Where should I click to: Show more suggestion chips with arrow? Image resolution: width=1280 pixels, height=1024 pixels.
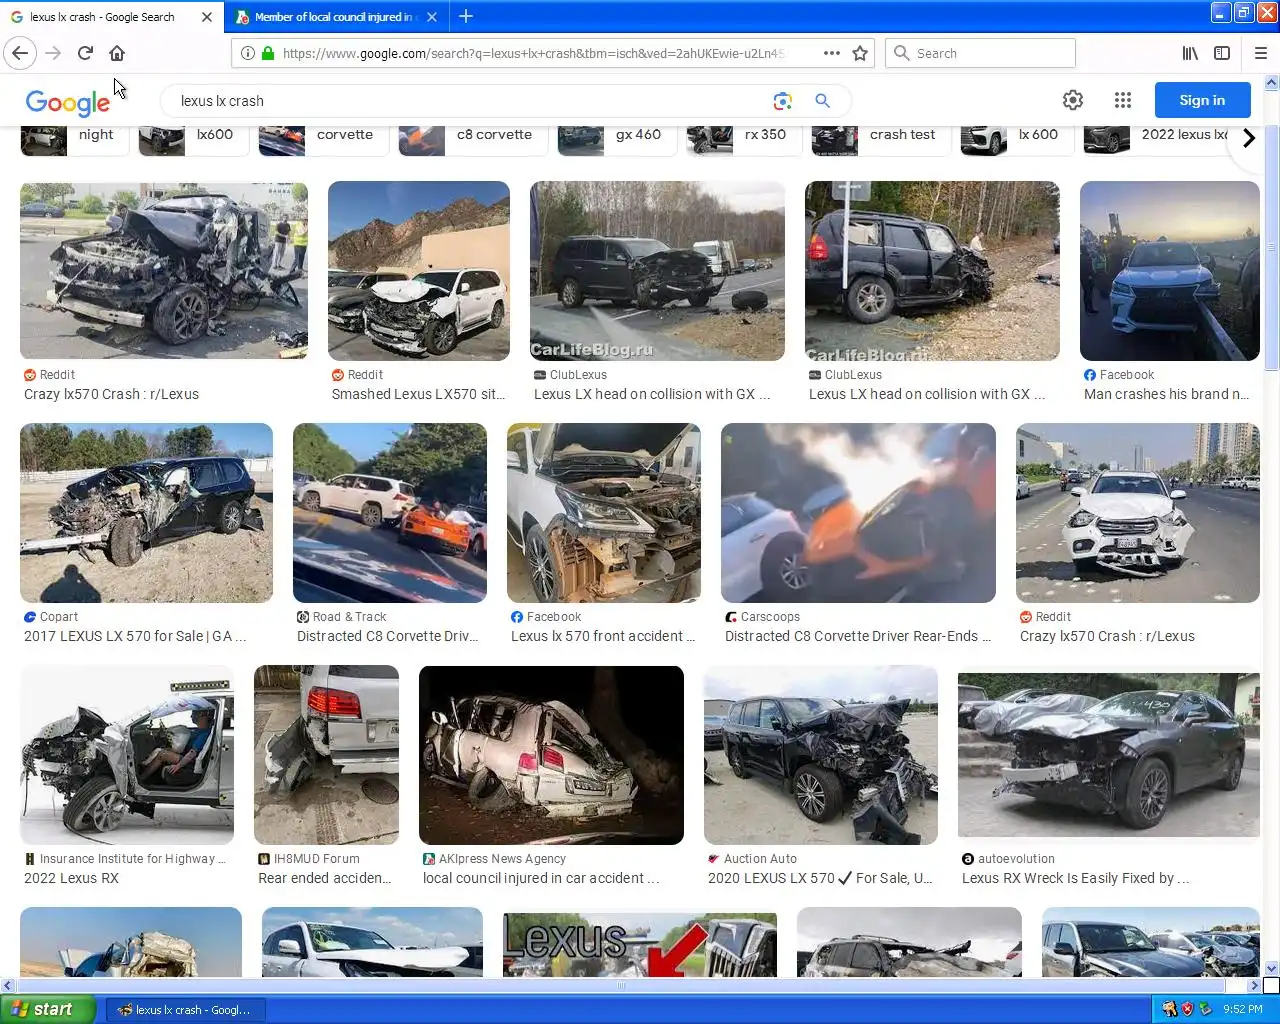[x=1248, y=139]
